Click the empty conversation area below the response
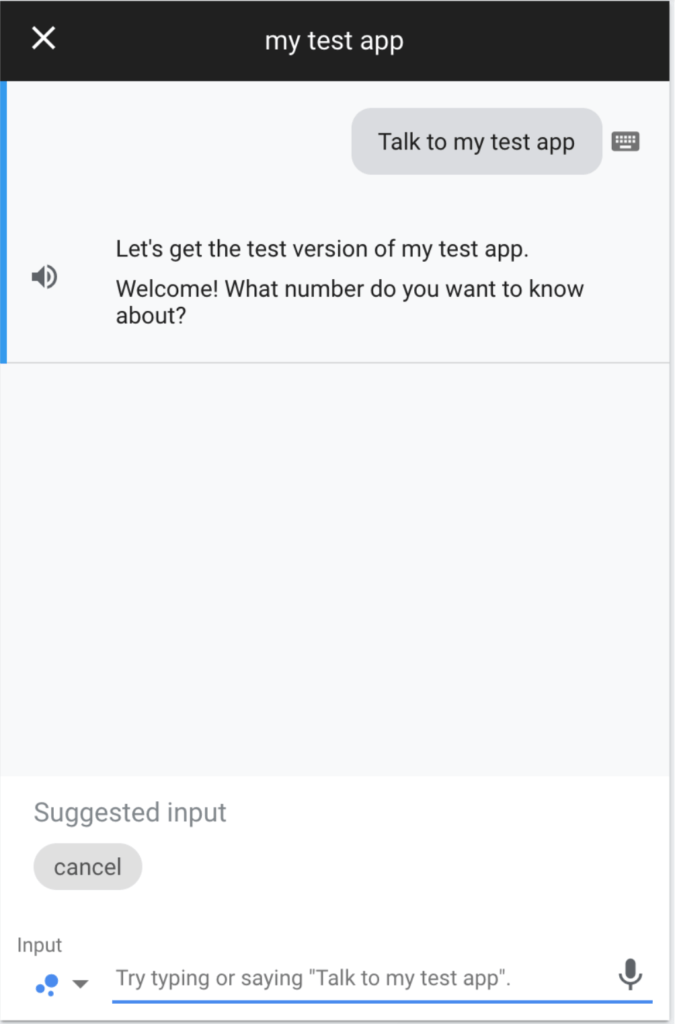The image size is (675, 1024). [x=336, y=560]
